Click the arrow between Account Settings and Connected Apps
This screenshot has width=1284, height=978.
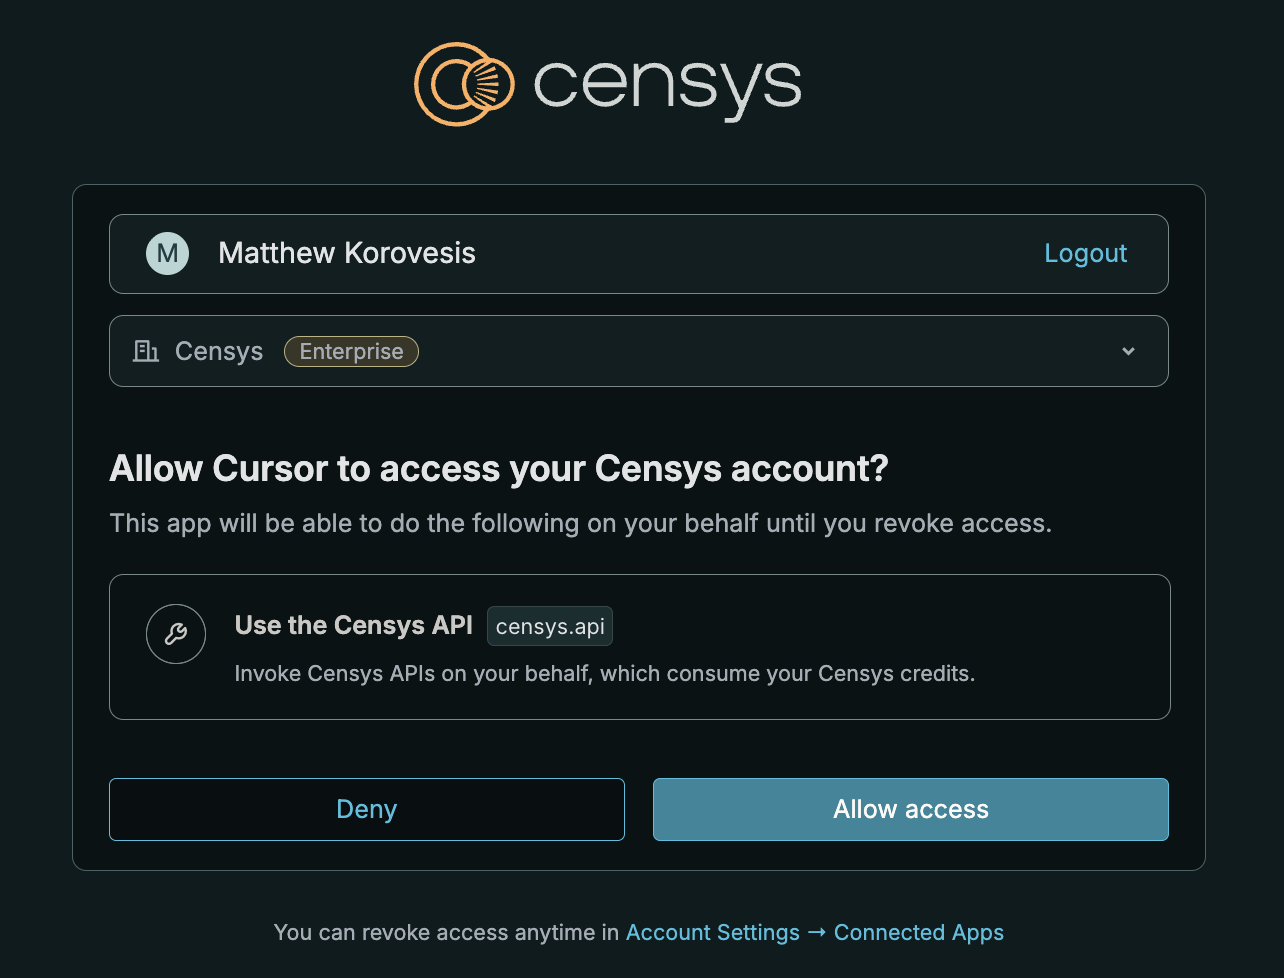click(817, 933)
